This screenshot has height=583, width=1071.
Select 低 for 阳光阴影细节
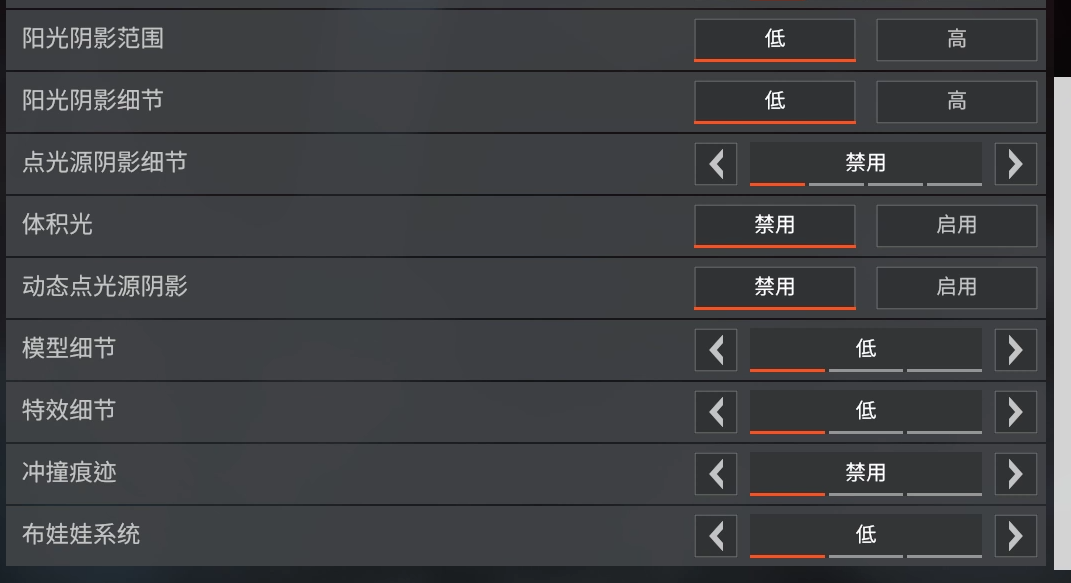pos(774,101)
